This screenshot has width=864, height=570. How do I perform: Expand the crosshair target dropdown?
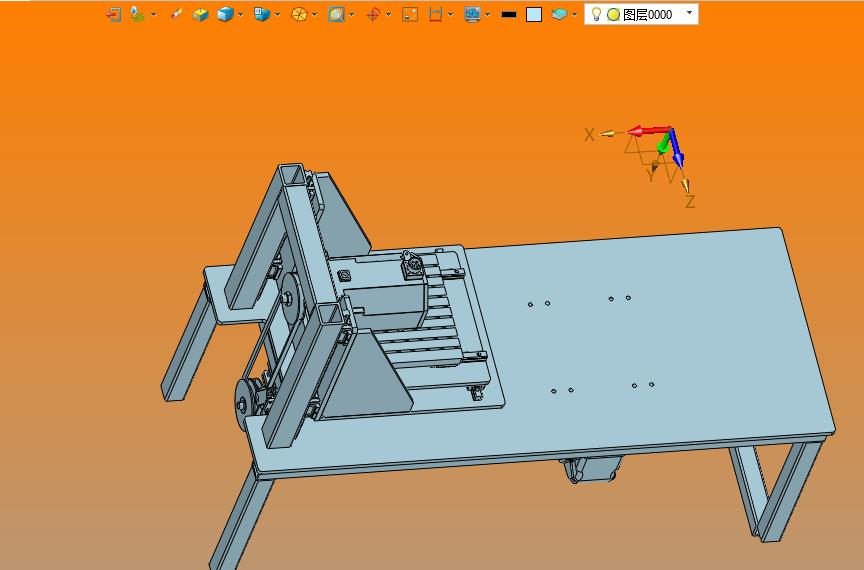tap(388, 15)
